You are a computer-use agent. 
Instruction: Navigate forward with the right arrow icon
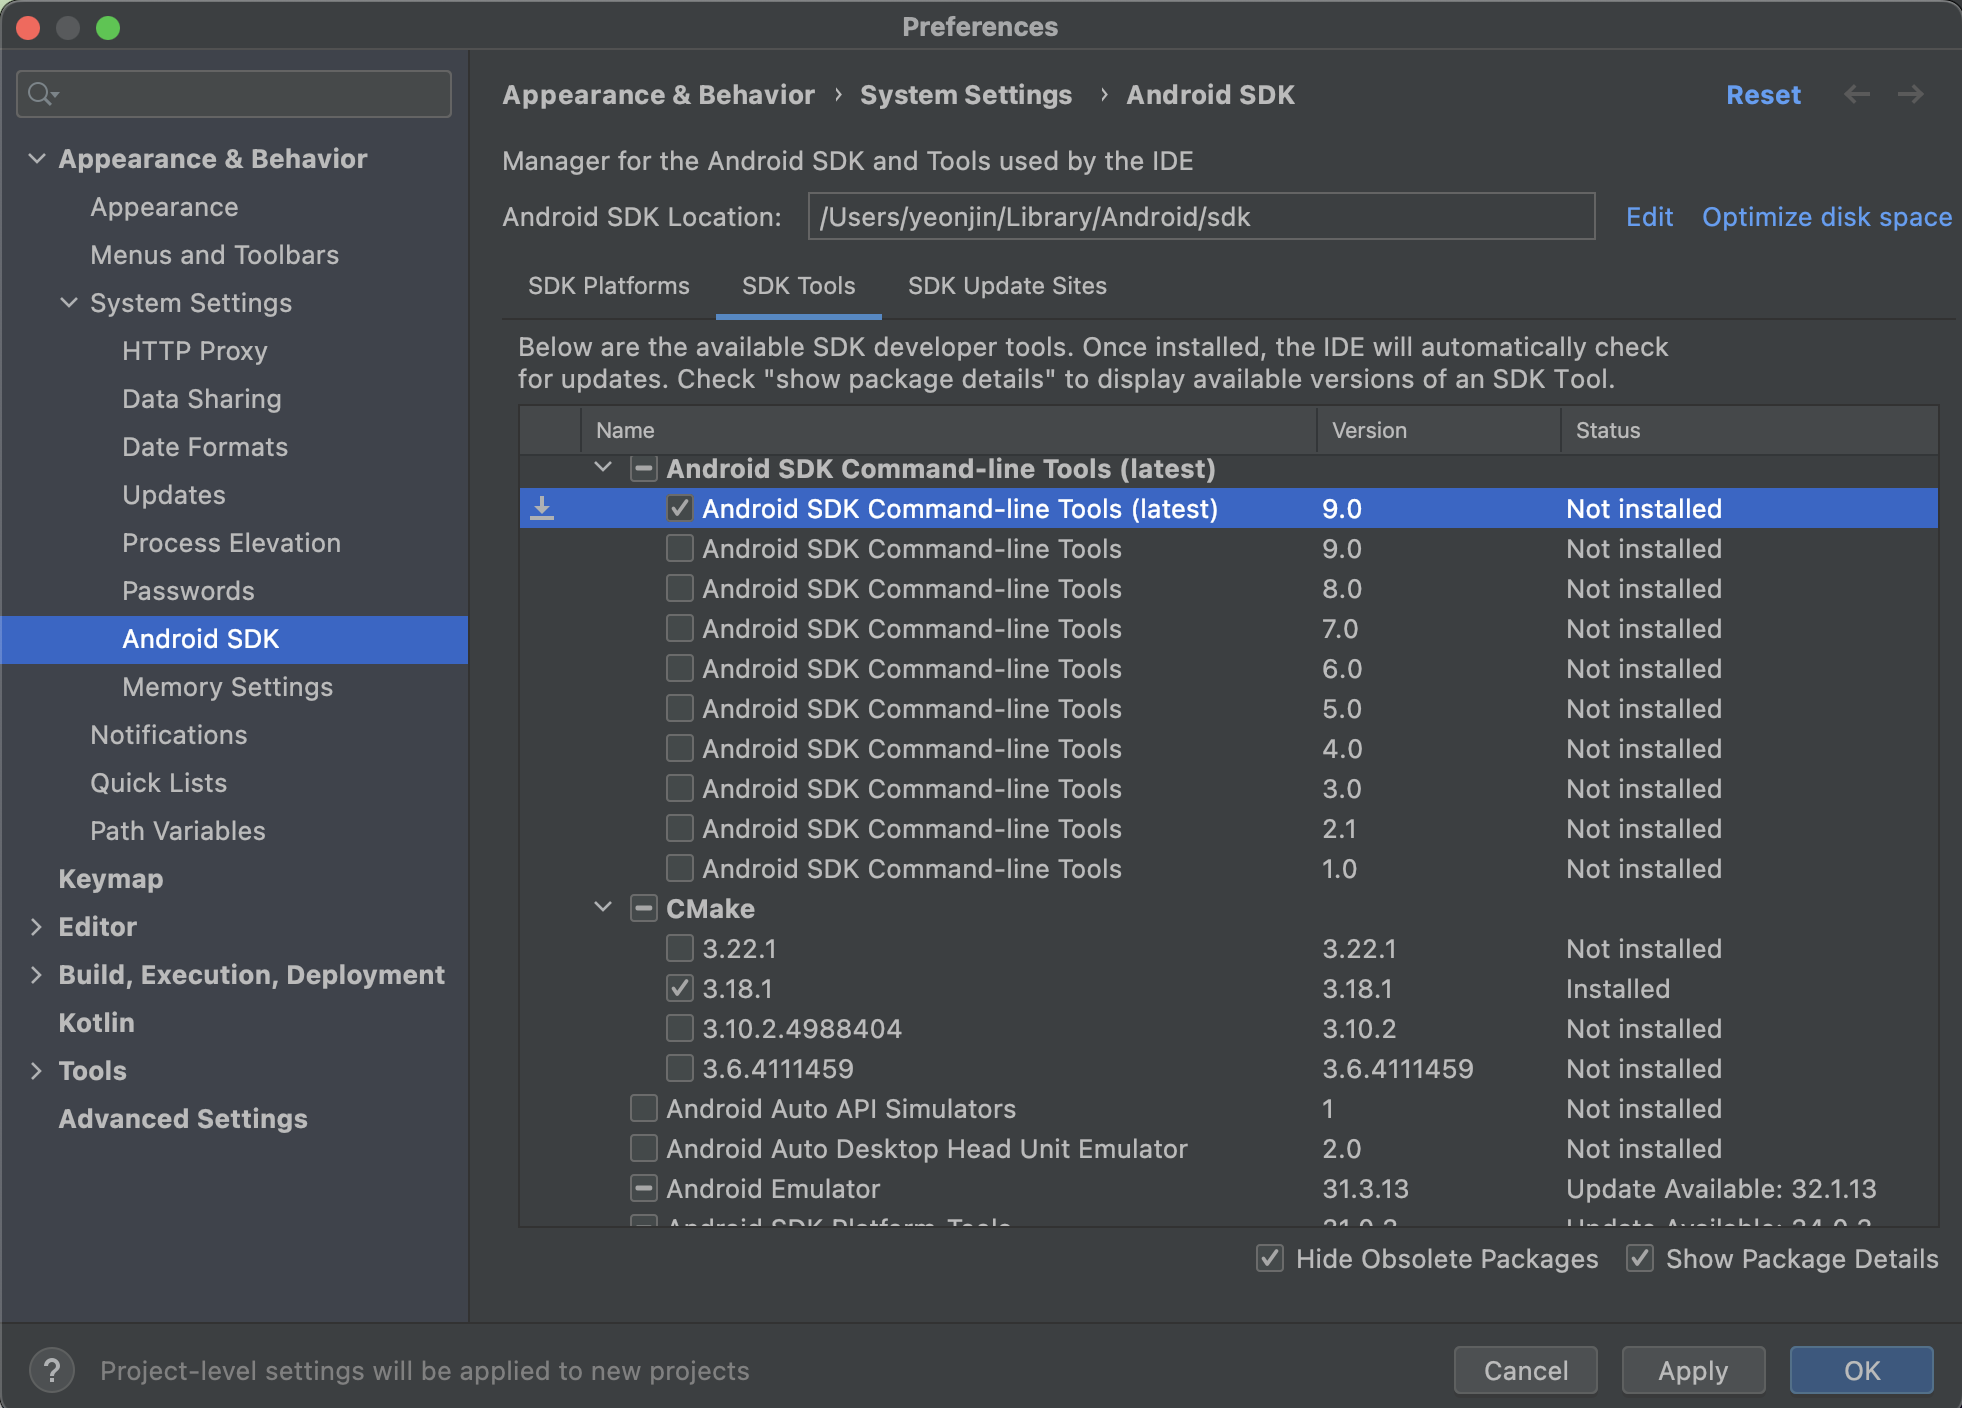click(x=1911, y=94)
